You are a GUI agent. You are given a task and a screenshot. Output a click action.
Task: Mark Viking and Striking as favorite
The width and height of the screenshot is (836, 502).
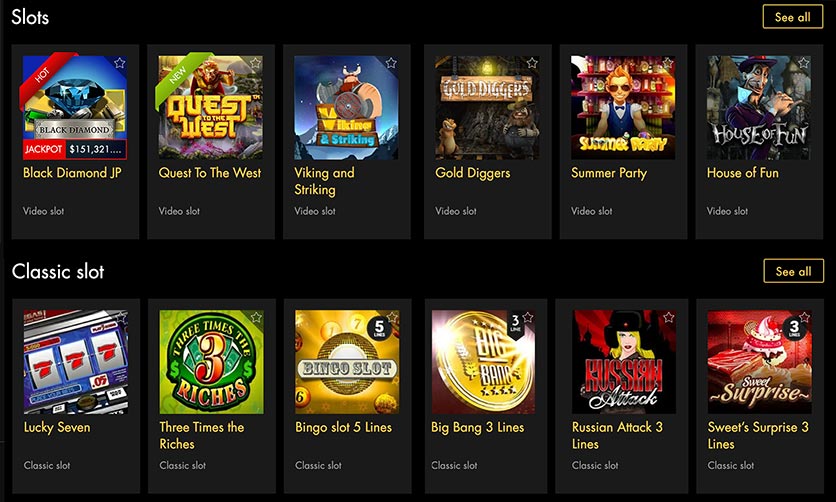[x=391, y=63]
